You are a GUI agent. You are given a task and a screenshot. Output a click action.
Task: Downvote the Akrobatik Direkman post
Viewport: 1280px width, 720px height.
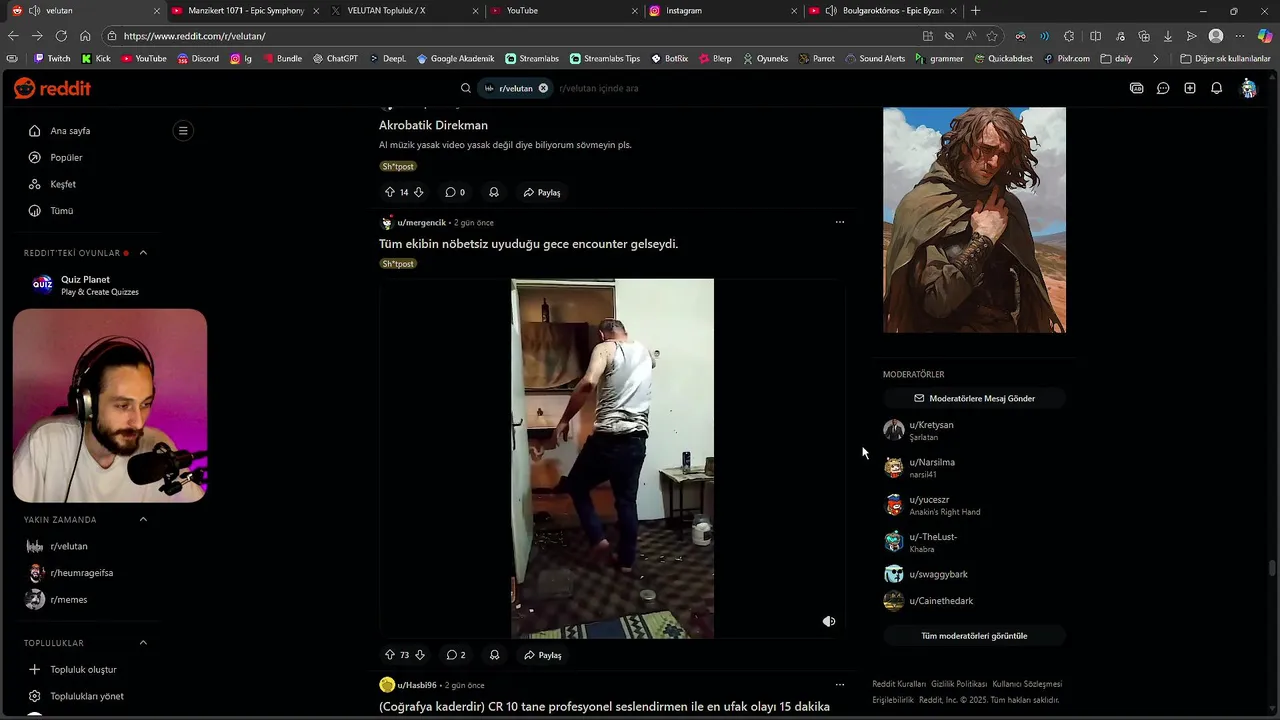click(419, 192)
